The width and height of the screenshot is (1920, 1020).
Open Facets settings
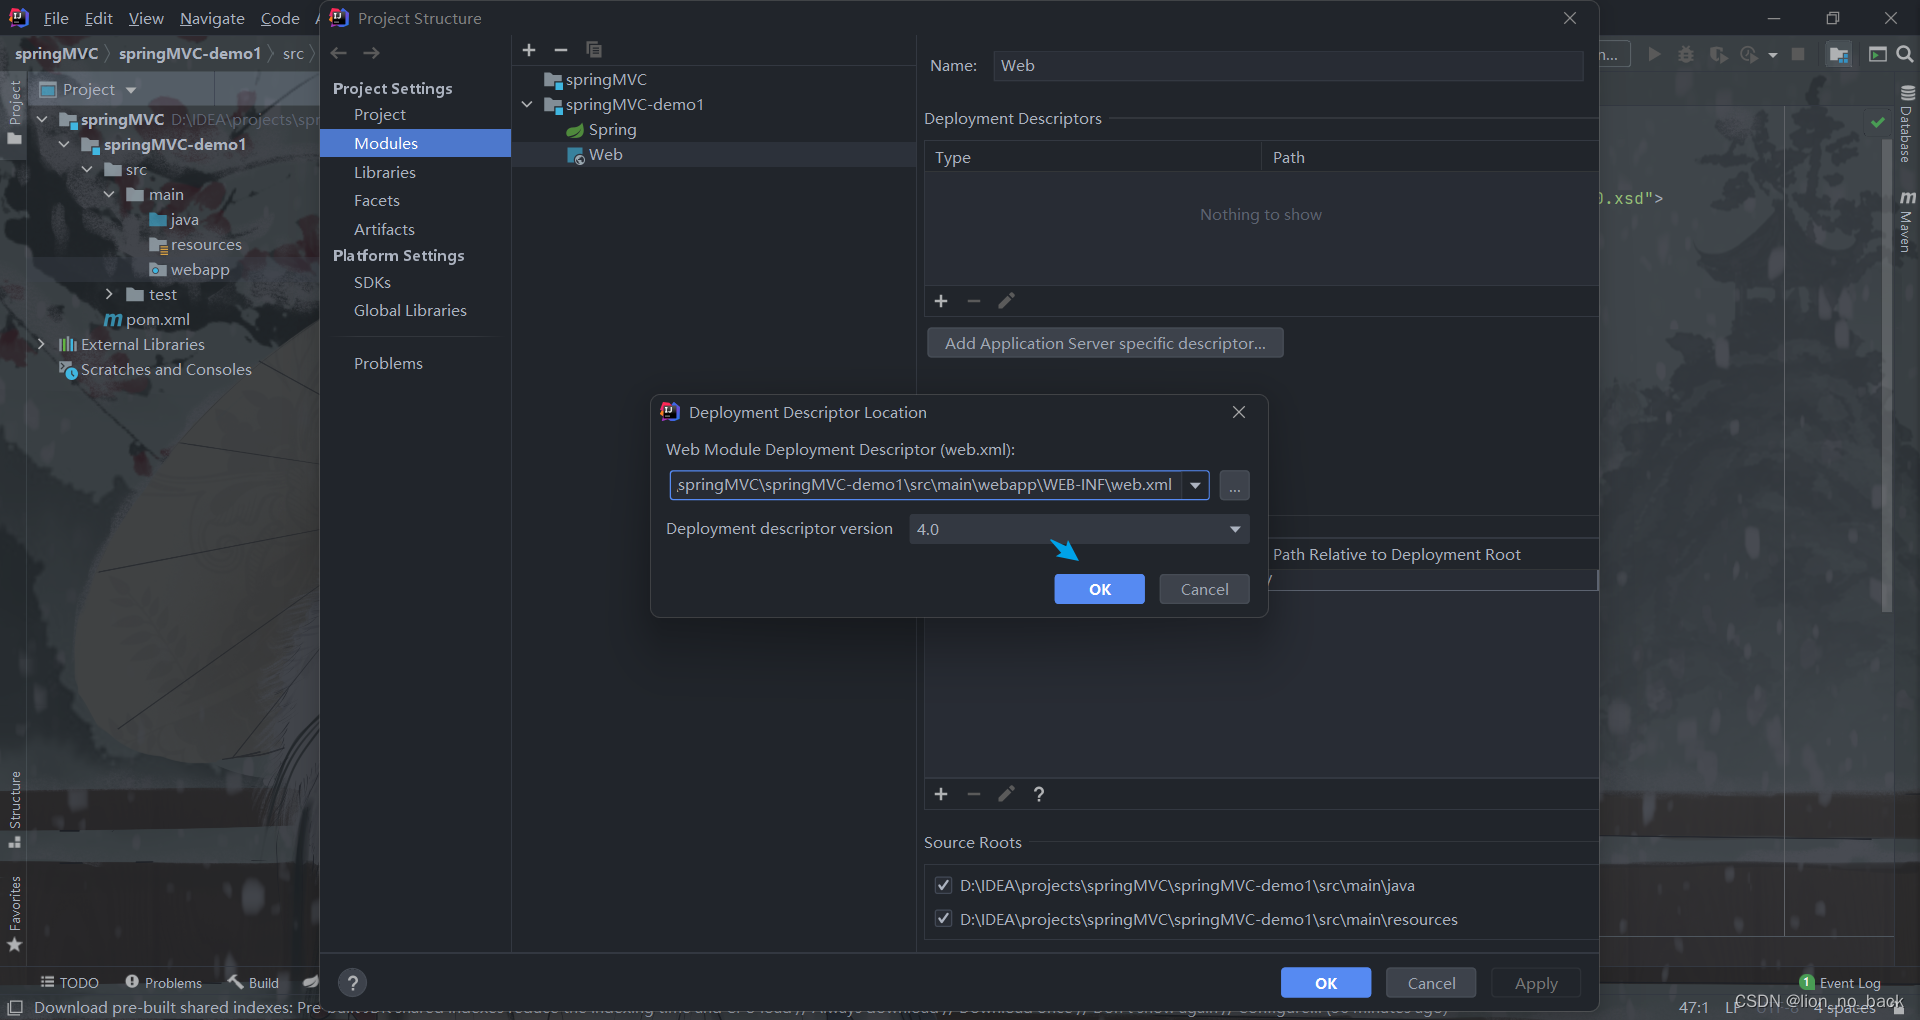pyautogui.click(x=377, y=201)
